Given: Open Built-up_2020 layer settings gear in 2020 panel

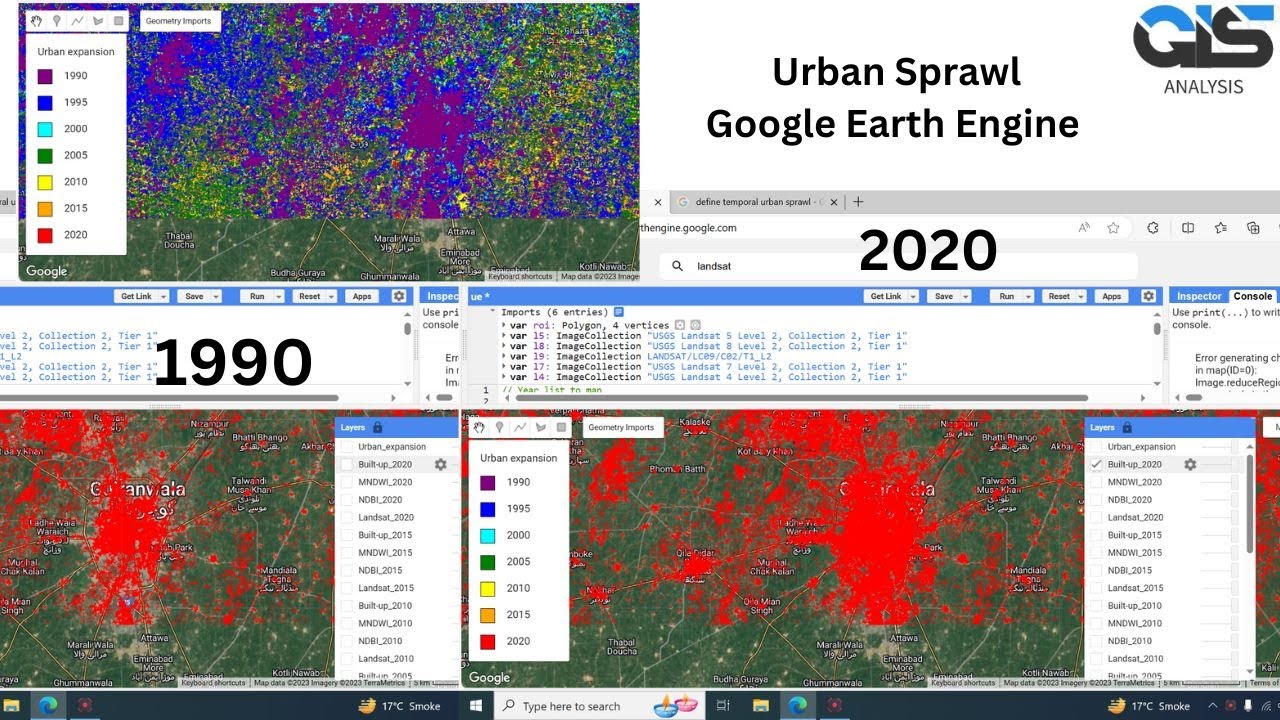Looking at the screenshot, I should tap(1190, 464).
